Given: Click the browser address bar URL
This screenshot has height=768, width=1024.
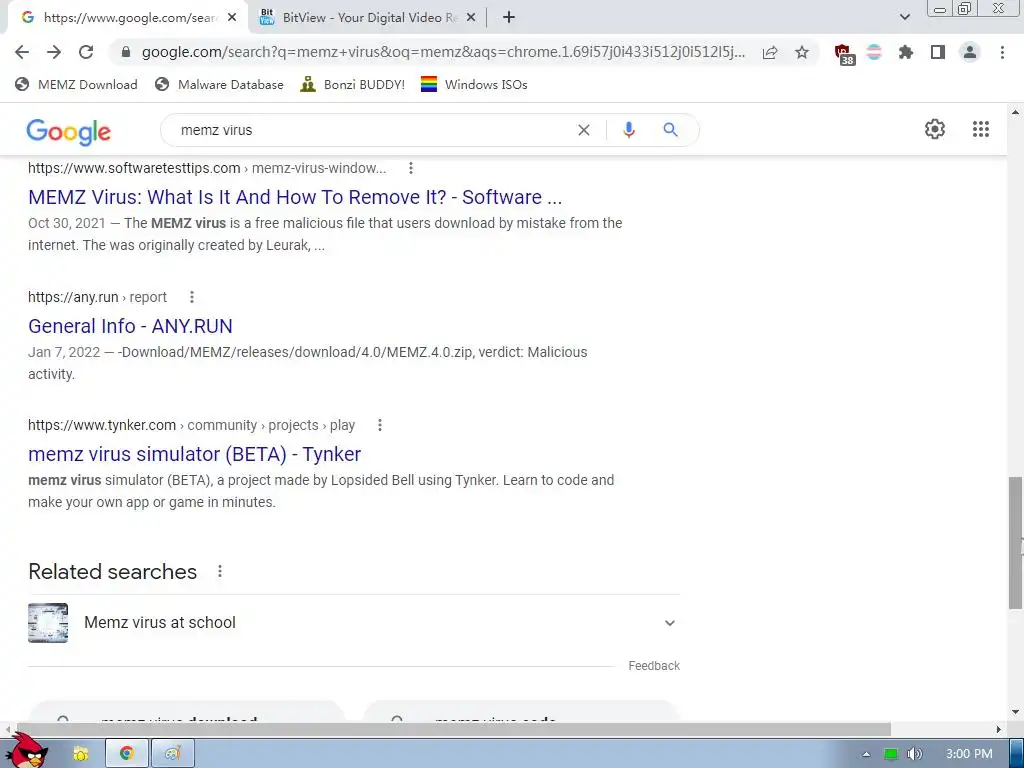Looking at the screenshot, I should tap(443, 52).
